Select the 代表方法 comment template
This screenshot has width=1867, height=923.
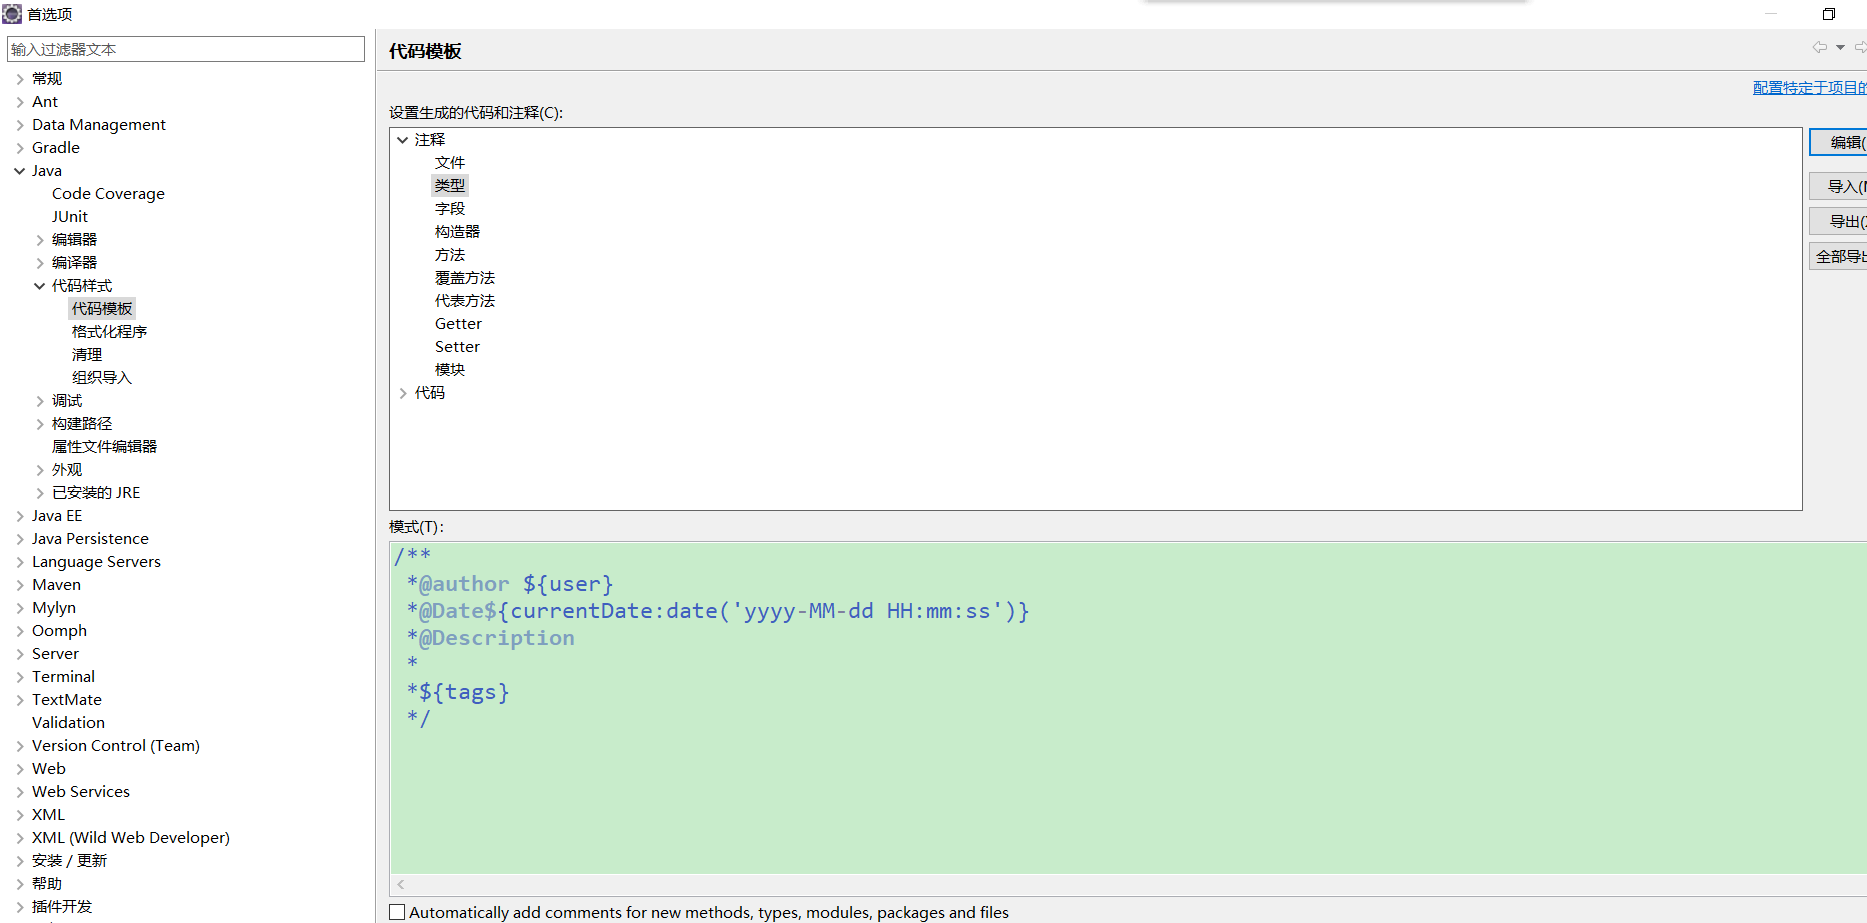click(465, 301)
